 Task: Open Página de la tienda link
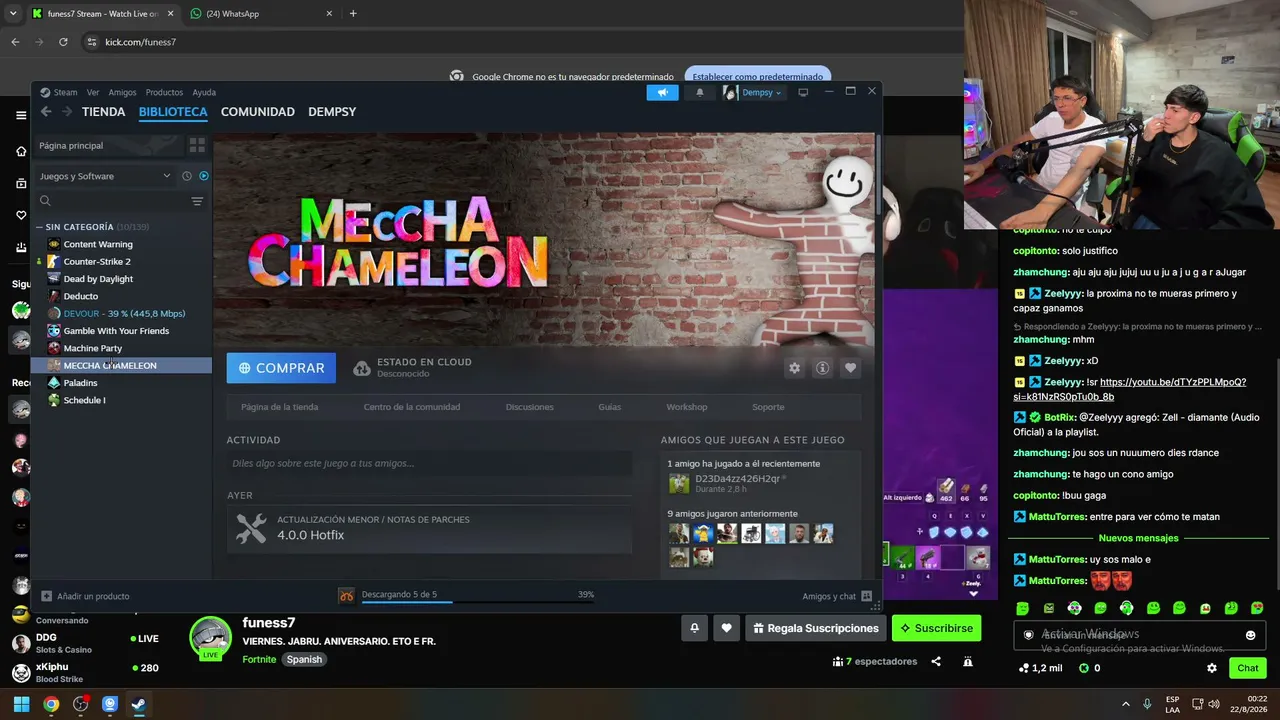[x=280, y=407]
